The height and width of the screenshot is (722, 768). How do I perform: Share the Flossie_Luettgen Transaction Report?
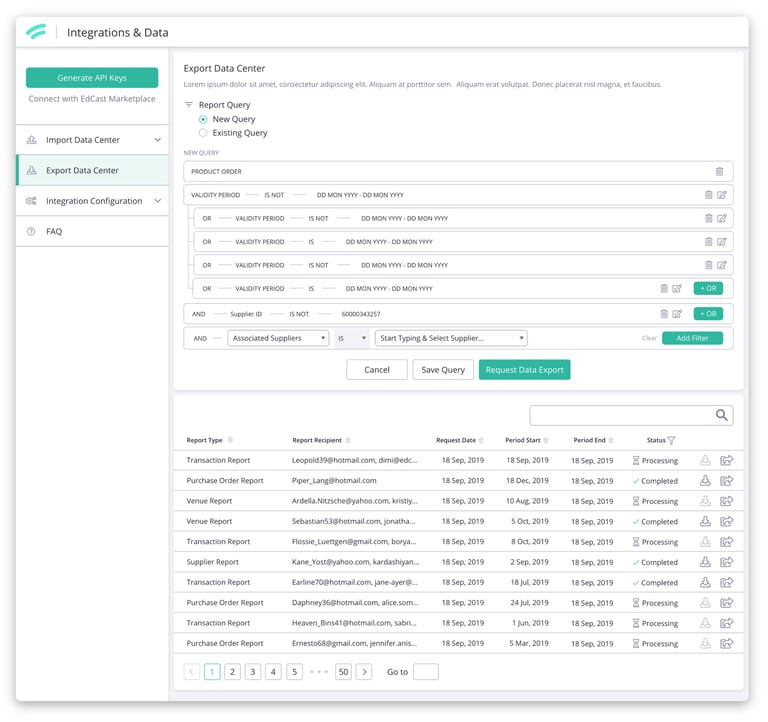(x=726, y=542)
